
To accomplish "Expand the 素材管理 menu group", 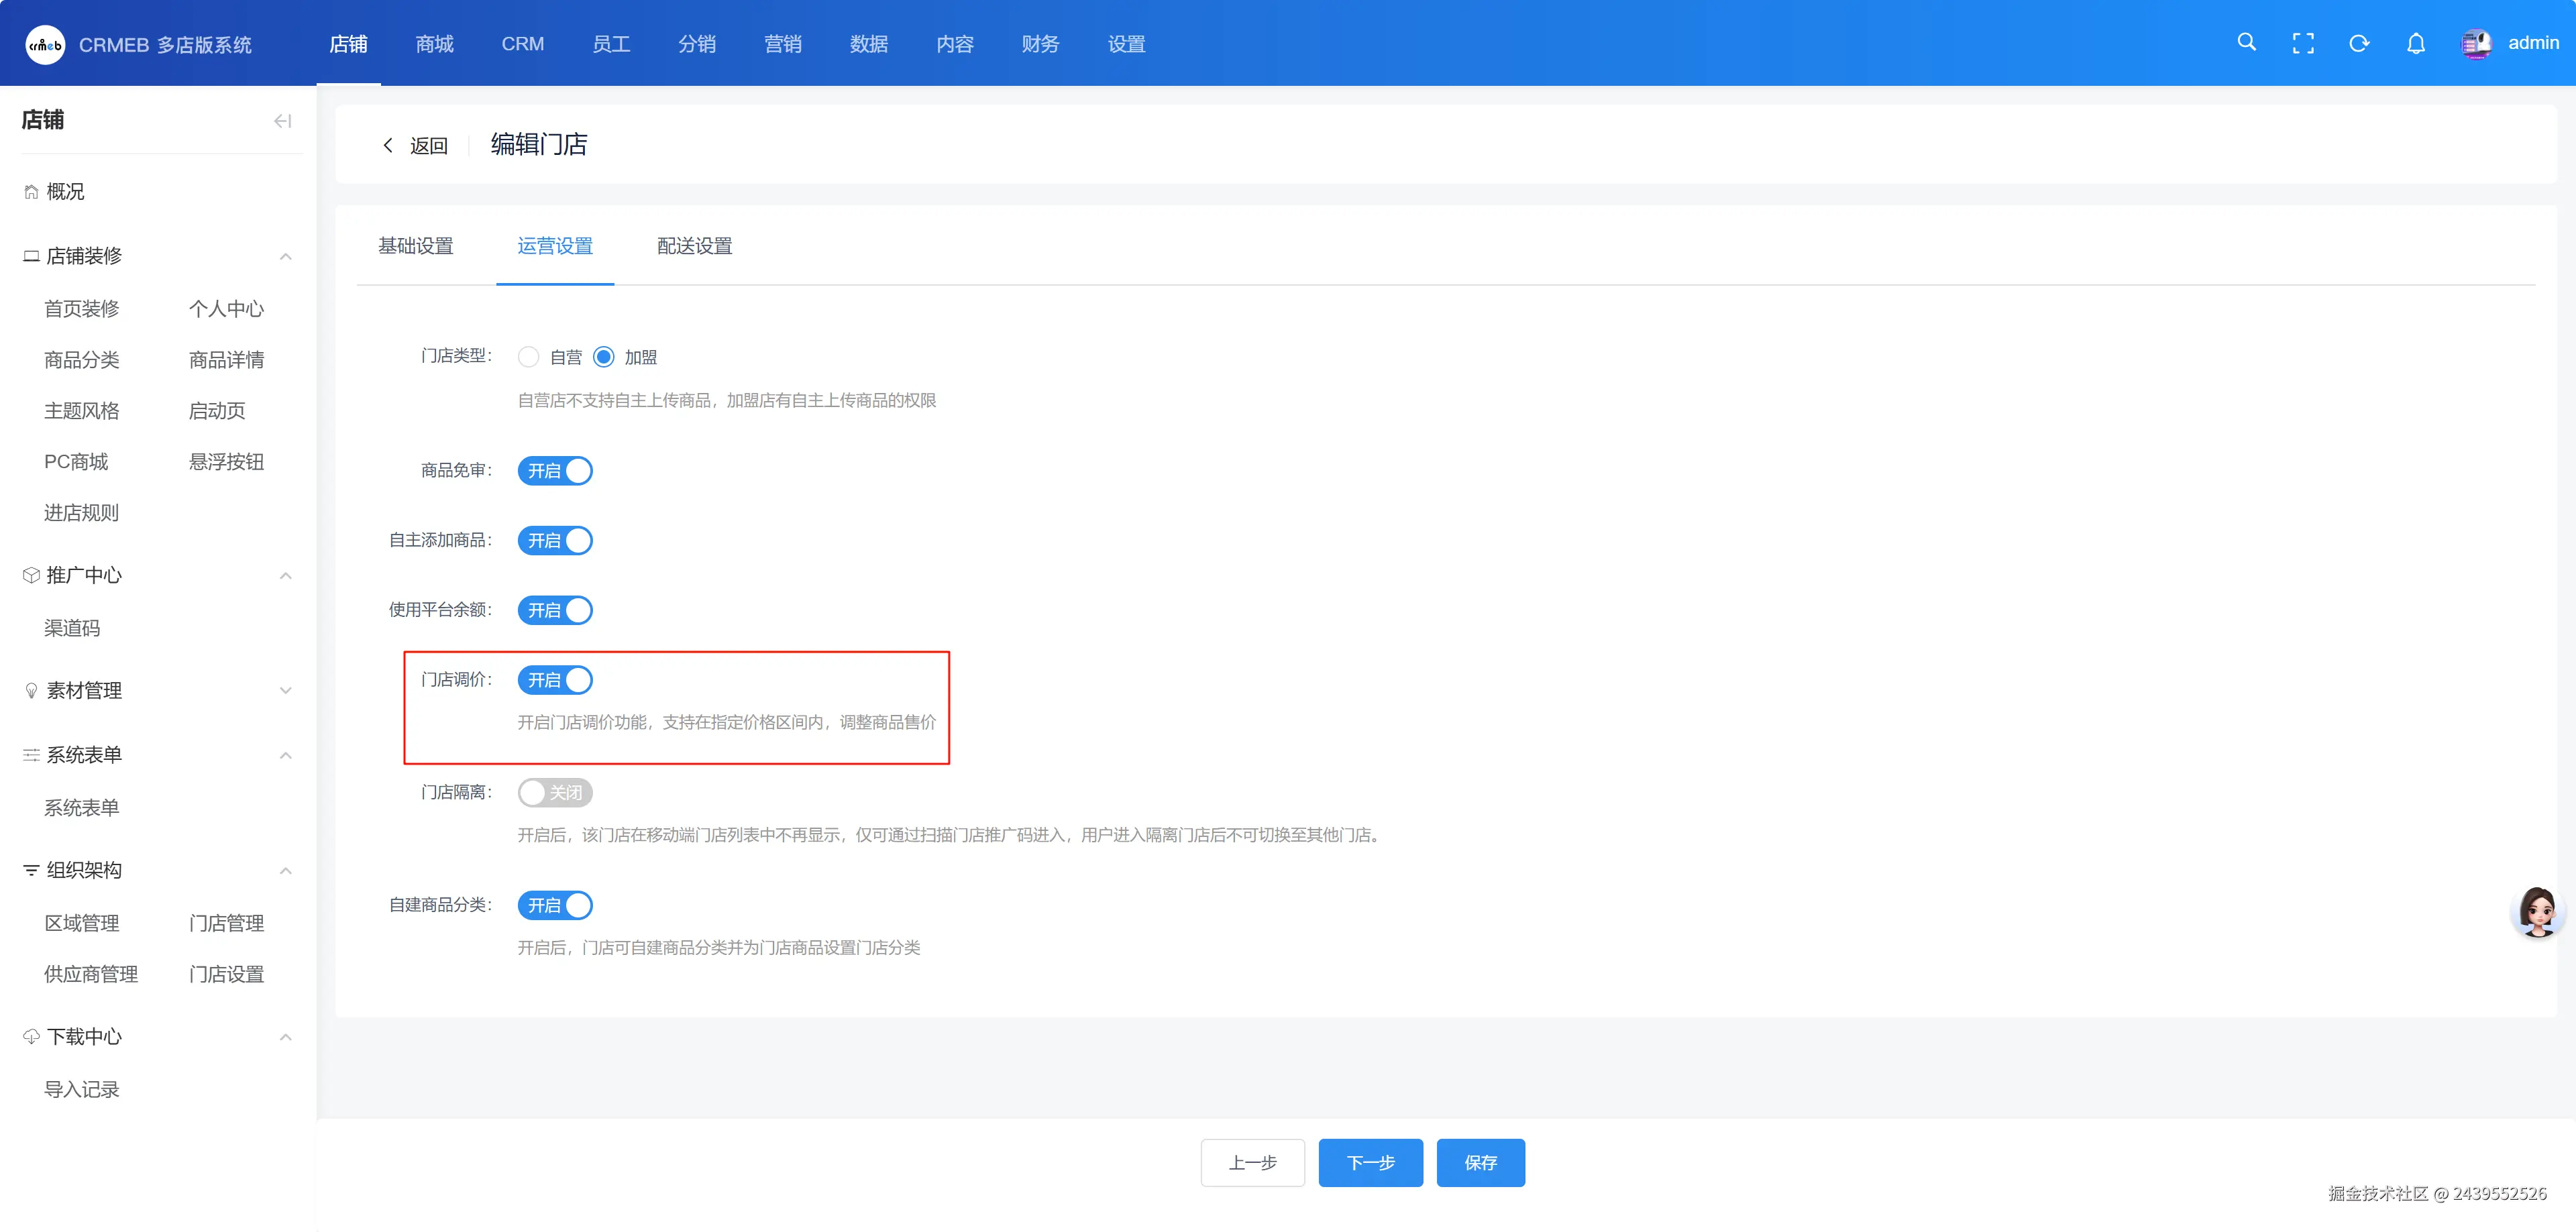I will [286, 691].
